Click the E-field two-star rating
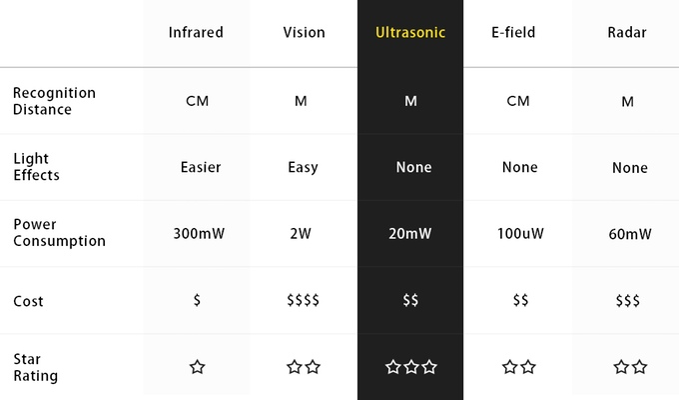Screen dimensions: 679x400 (519, 367)
